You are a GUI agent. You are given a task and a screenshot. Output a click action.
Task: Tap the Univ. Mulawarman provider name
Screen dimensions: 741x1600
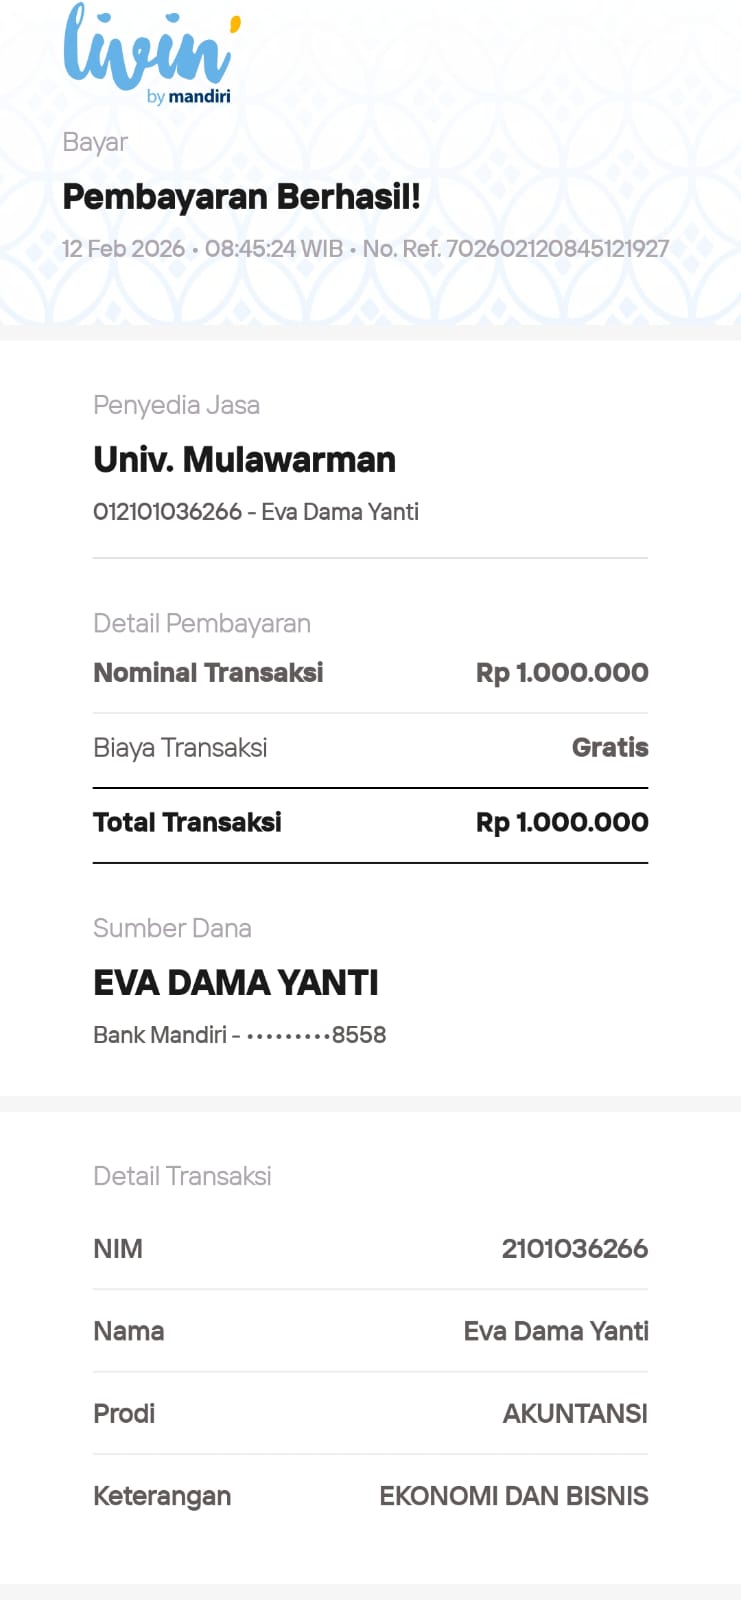[244, 459]
